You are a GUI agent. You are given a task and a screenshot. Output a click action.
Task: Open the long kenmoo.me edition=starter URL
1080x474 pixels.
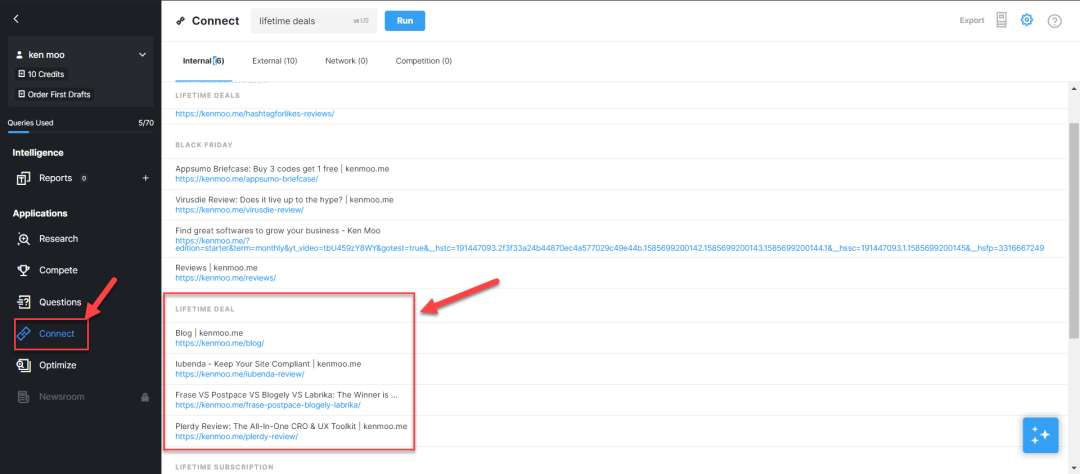pos(610,244)
